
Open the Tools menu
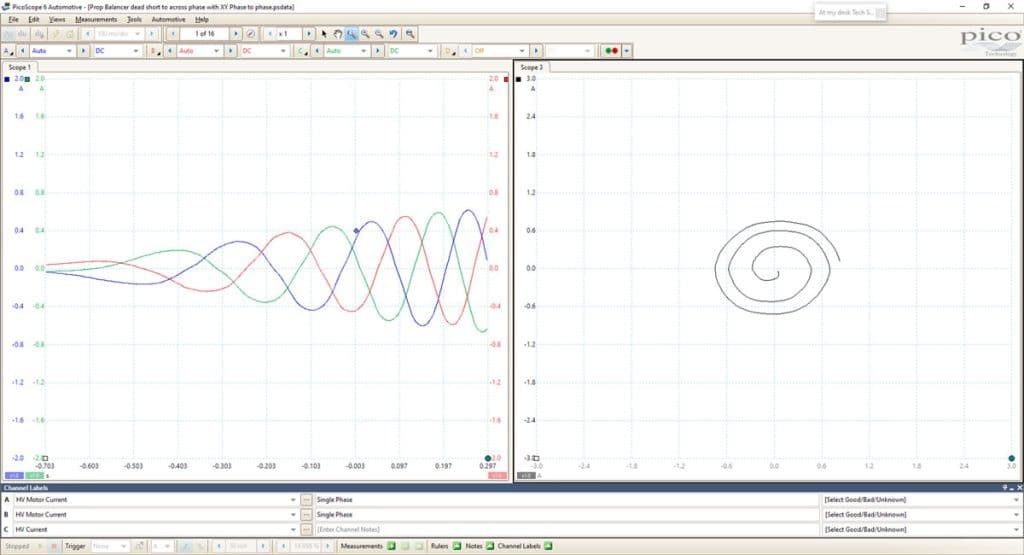[x=134, y=20]
